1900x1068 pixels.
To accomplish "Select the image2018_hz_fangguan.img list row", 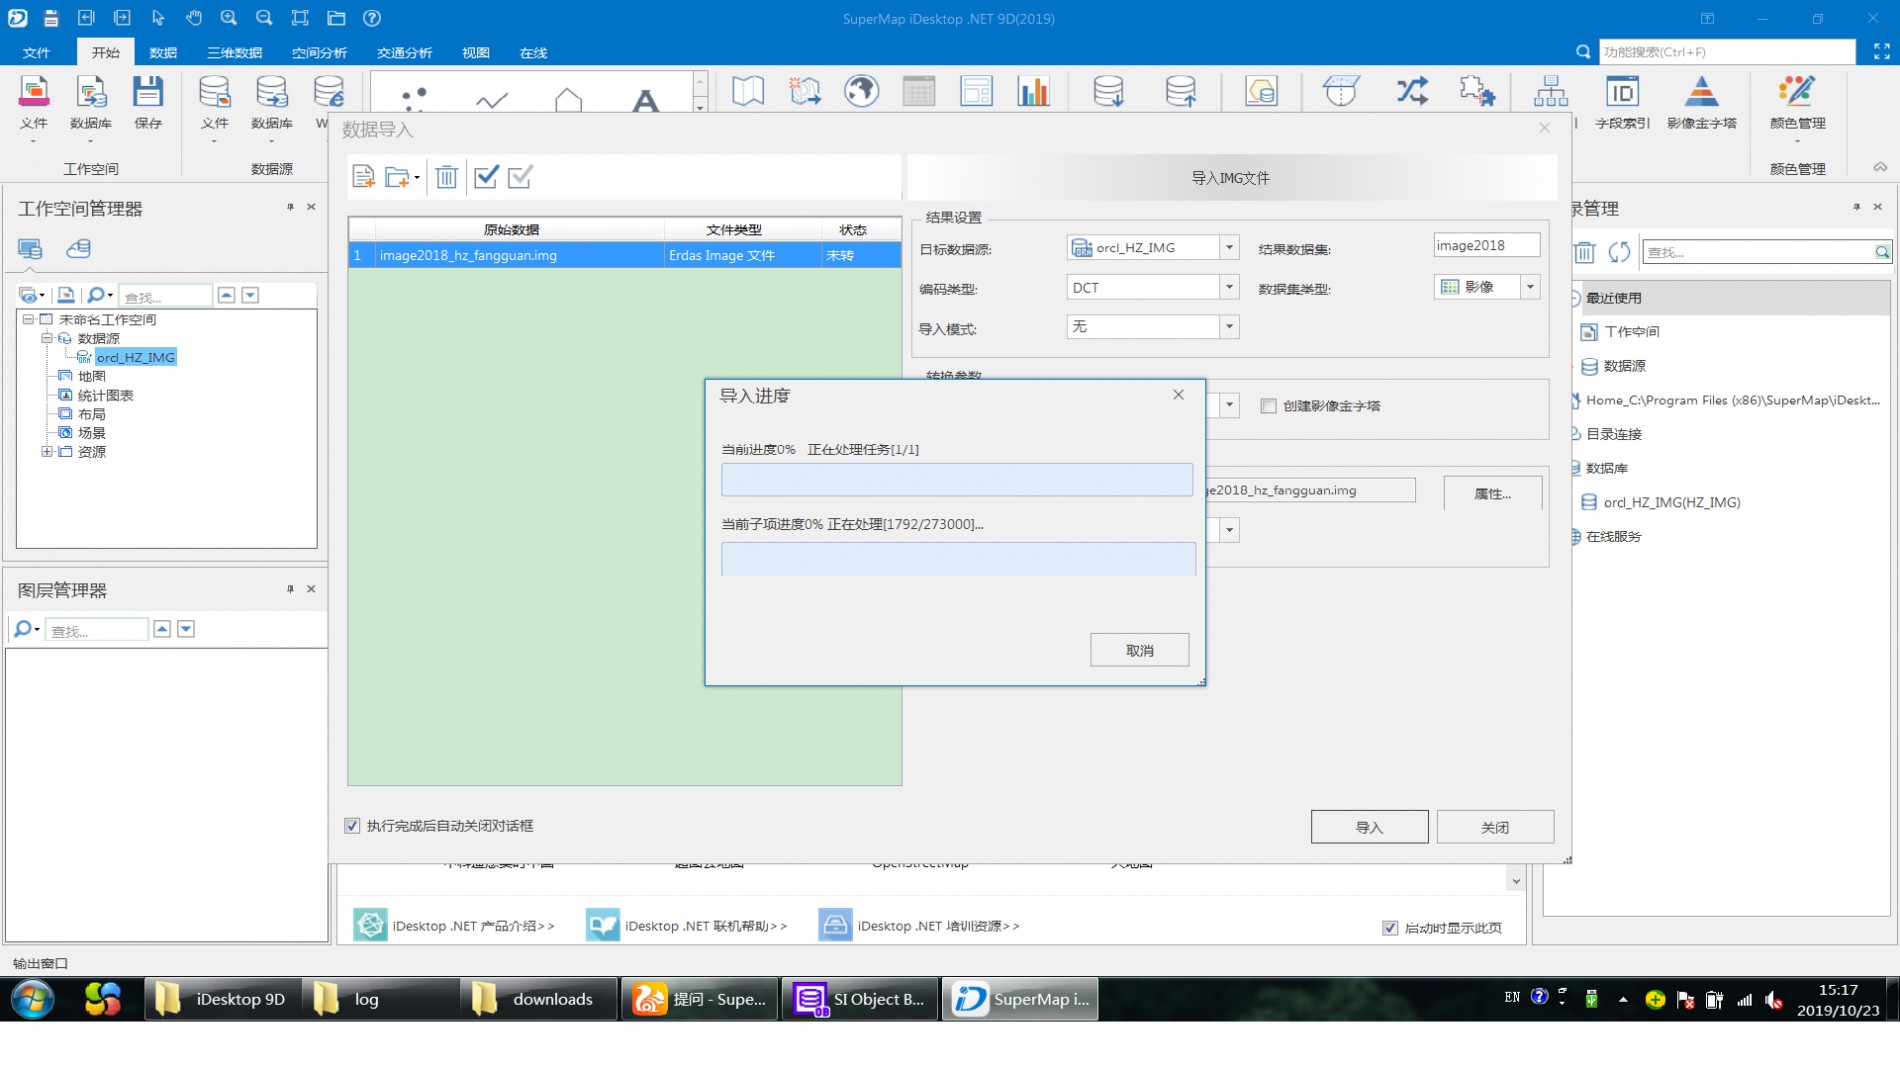I will pos(624,255).
